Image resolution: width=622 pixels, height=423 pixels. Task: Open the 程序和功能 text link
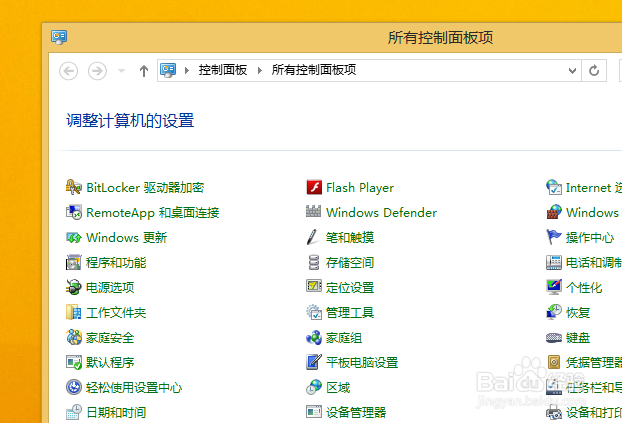116,263
